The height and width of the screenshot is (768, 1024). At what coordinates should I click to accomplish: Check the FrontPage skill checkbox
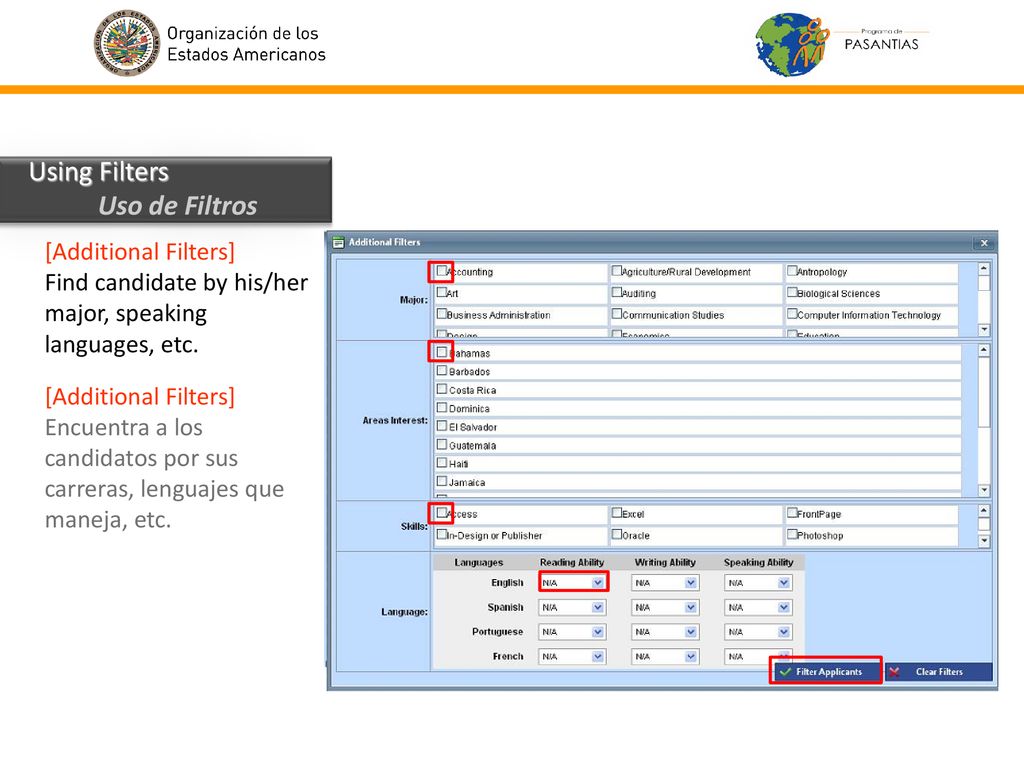click(x=792, y=513)
